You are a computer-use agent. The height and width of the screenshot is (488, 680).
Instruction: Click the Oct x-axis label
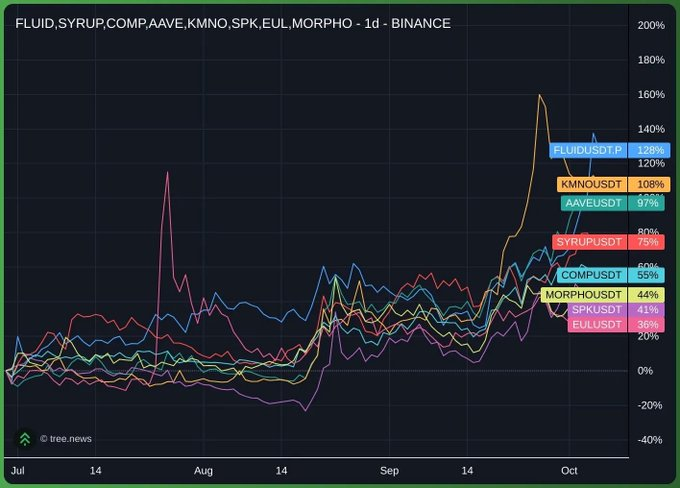pos(569,471)
